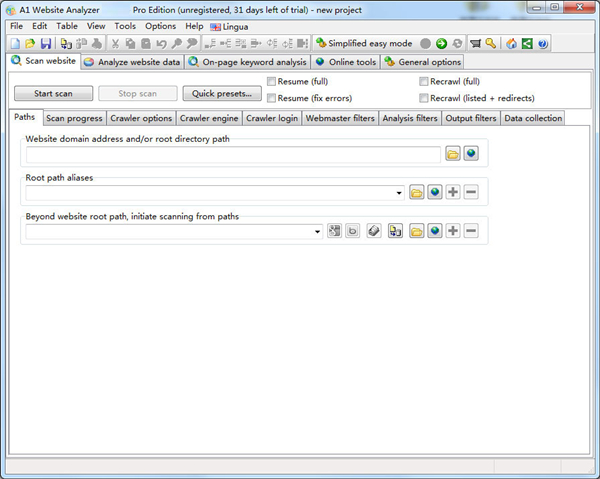Viewport: 600px width, 479px height.
Task: Browse folder for website domain address
Action: click(453, 154)
